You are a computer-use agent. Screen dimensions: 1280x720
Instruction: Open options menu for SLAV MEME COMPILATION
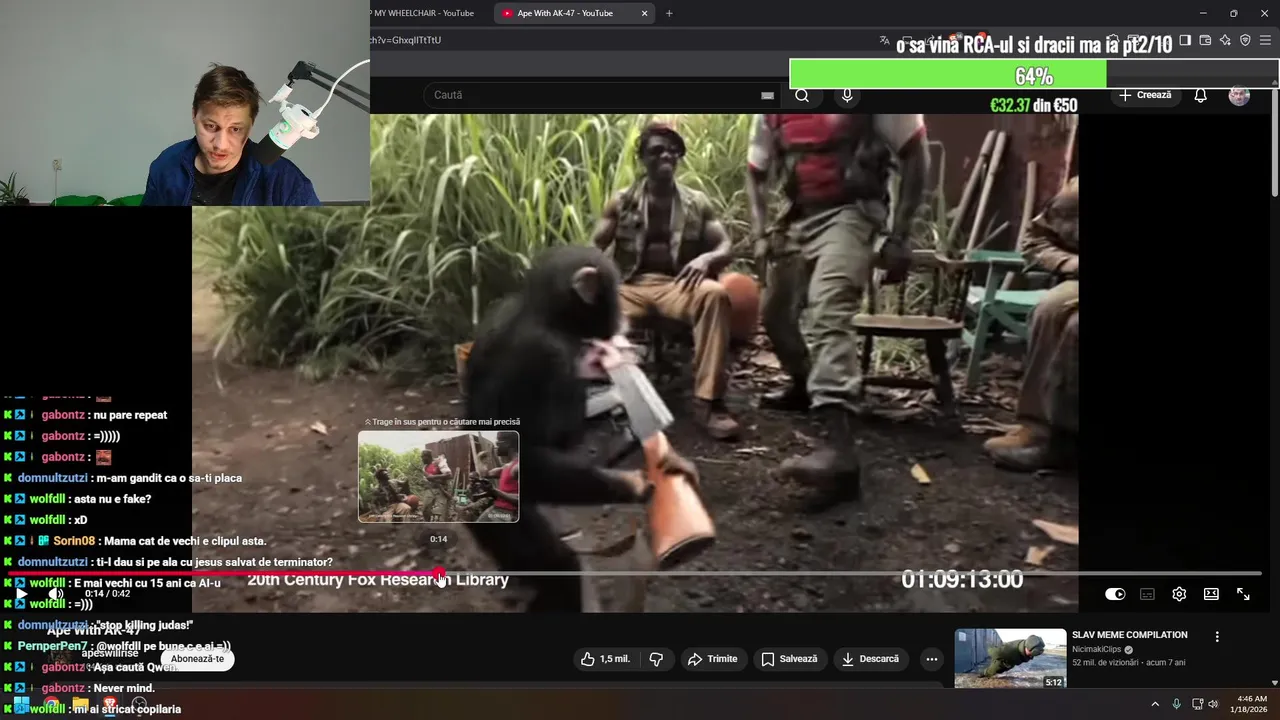[x=1217, y=637]
